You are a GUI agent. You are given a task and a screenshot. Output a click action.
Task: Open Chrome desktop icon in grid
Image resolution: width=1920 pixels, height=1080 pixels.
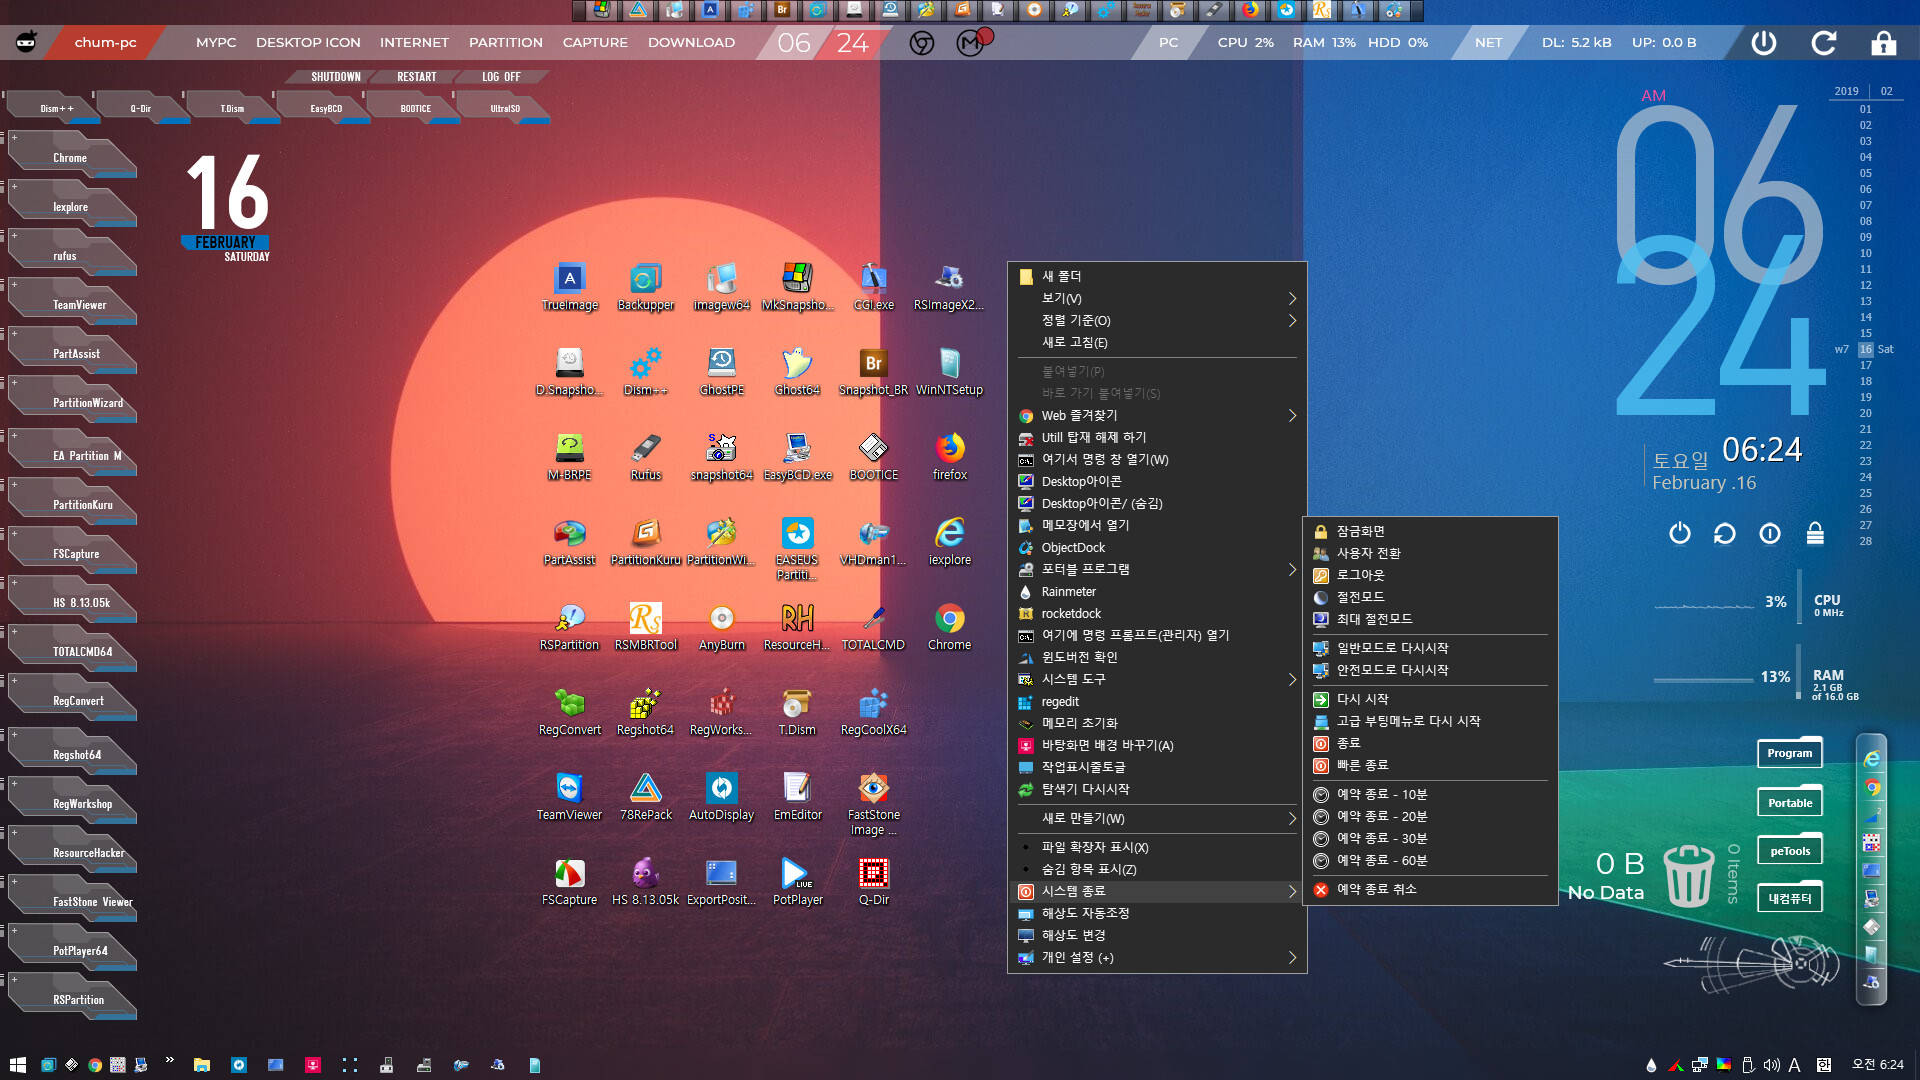949,627
